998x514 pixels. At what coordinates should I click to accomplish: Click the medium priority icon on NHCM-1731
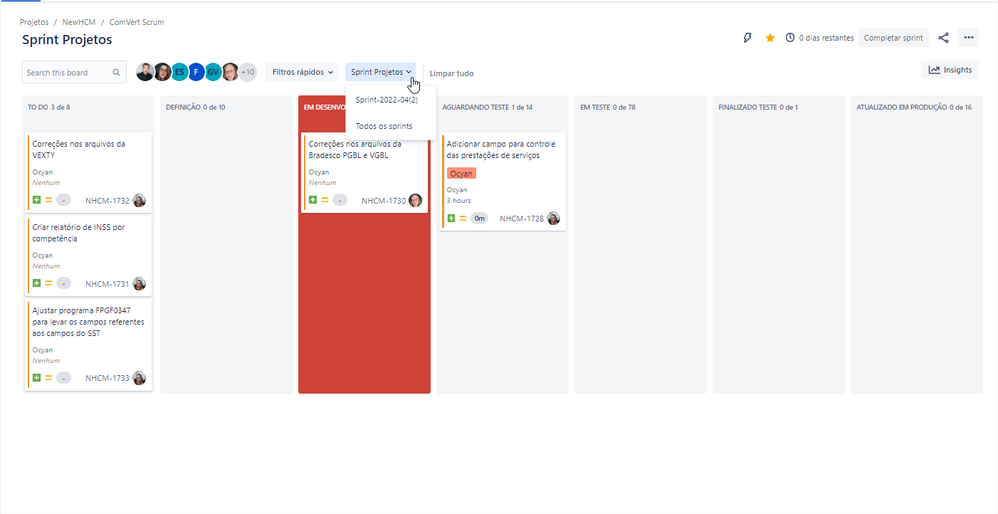(48, 283)
